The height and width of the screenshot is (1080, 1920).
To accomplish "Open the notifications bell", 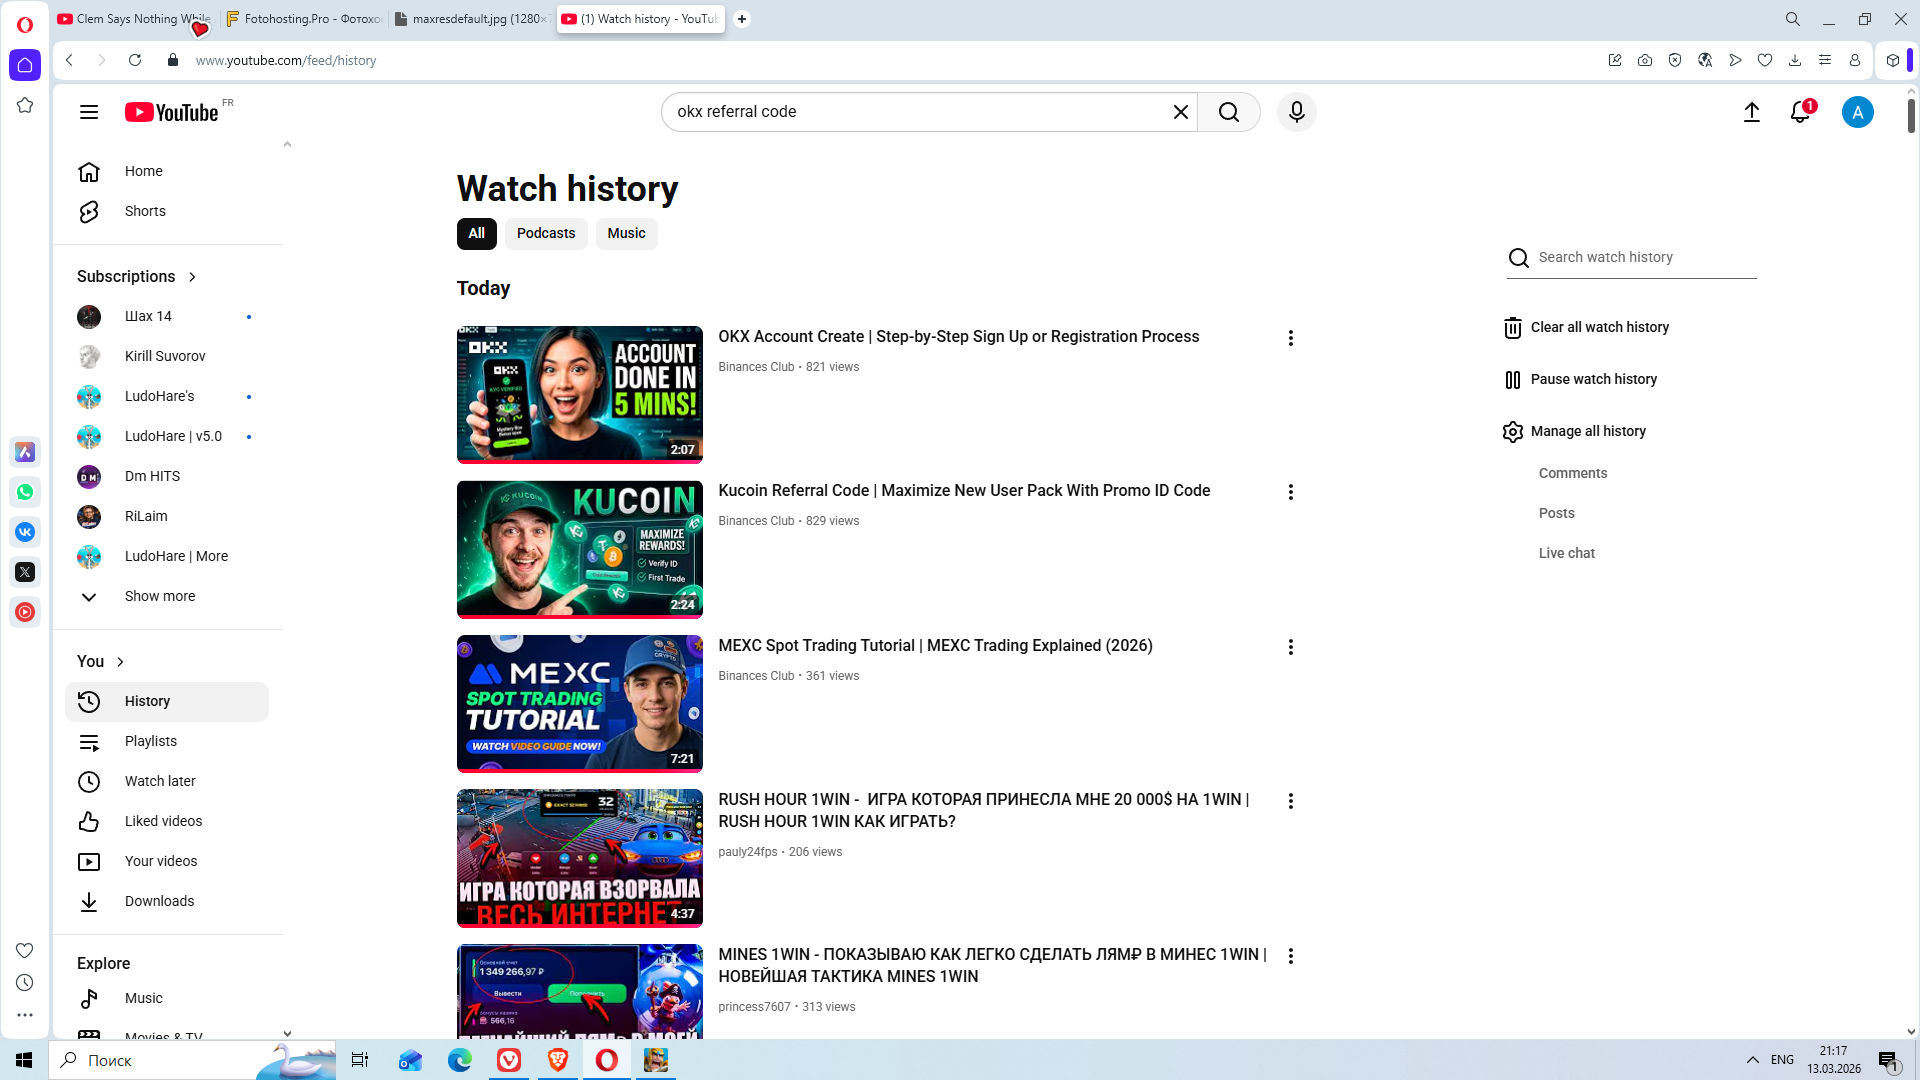I will tap(1800, 112).
